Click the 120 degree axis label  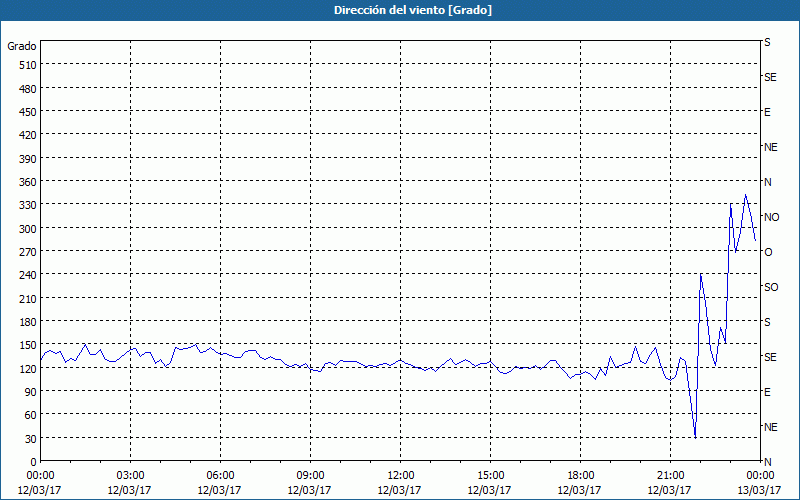28,368
